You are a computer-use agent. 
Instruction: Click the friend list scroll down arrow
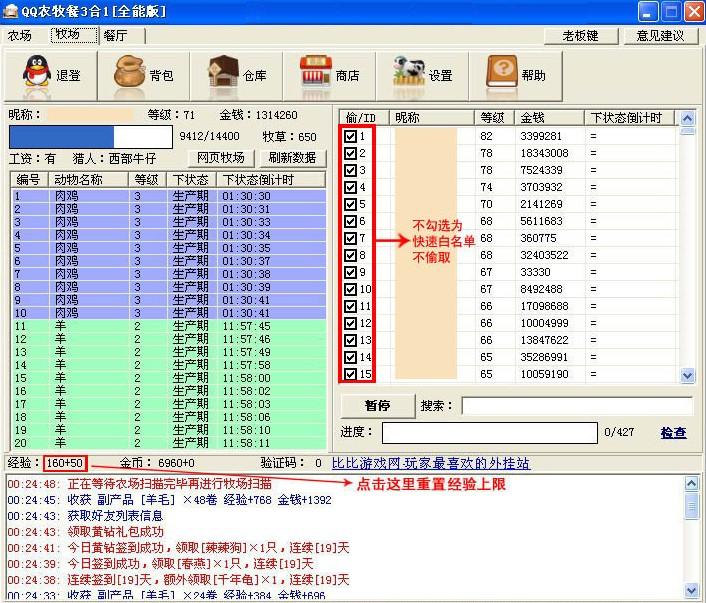tap(687, 375)
